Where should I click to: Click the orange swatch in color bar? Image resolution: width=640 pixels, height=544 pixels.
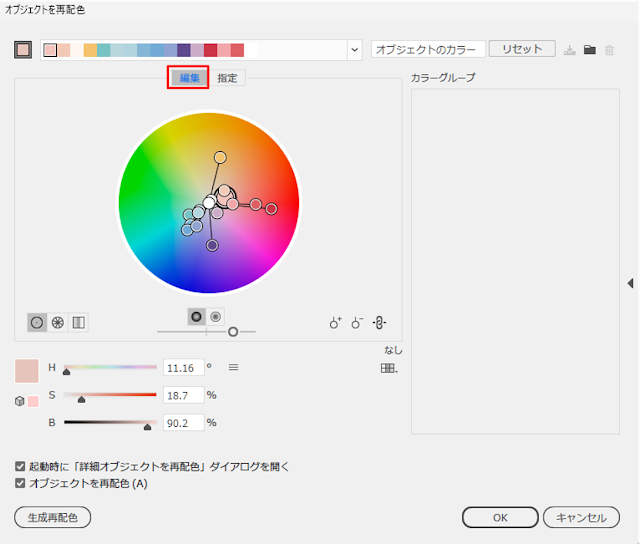tap(90, 50)
